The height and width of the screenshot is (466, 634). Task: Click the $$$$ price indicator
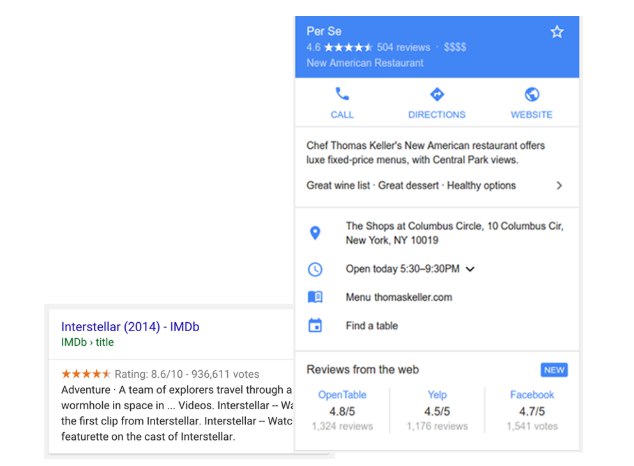point(455,47)
